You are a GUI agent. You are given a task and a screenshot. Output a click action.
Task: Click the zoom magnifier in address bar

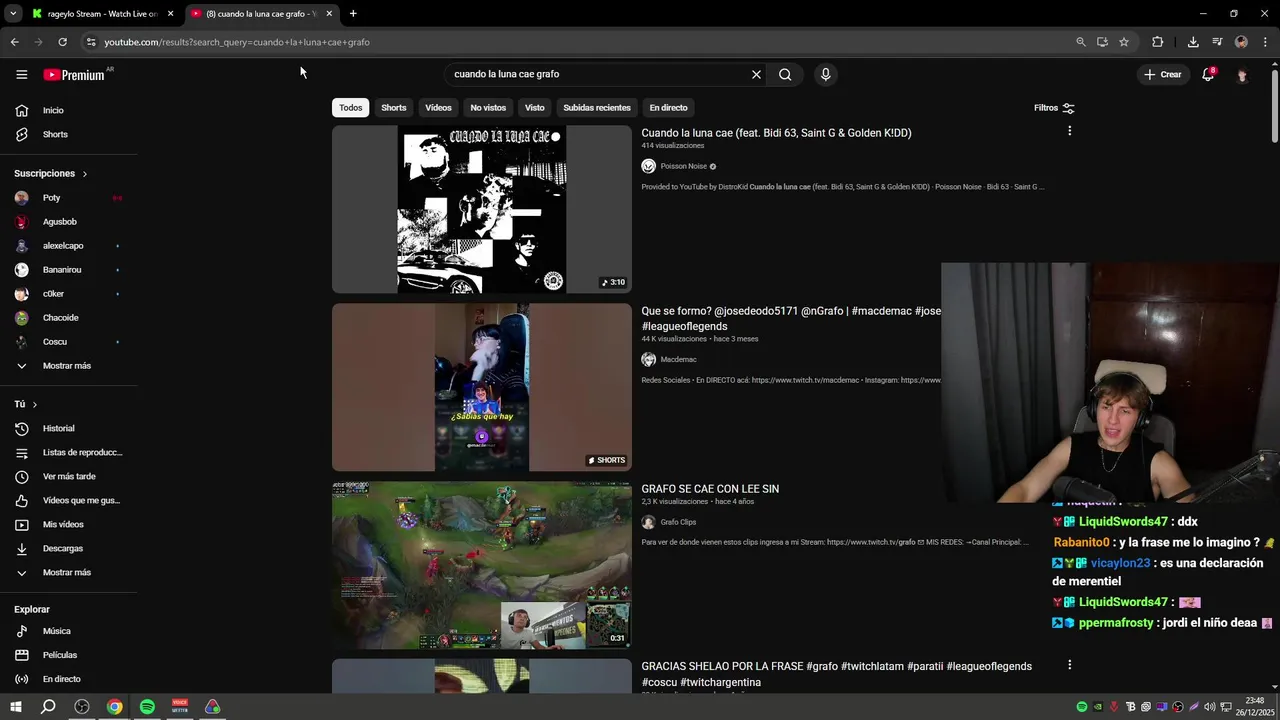[x=1080, y=42]
